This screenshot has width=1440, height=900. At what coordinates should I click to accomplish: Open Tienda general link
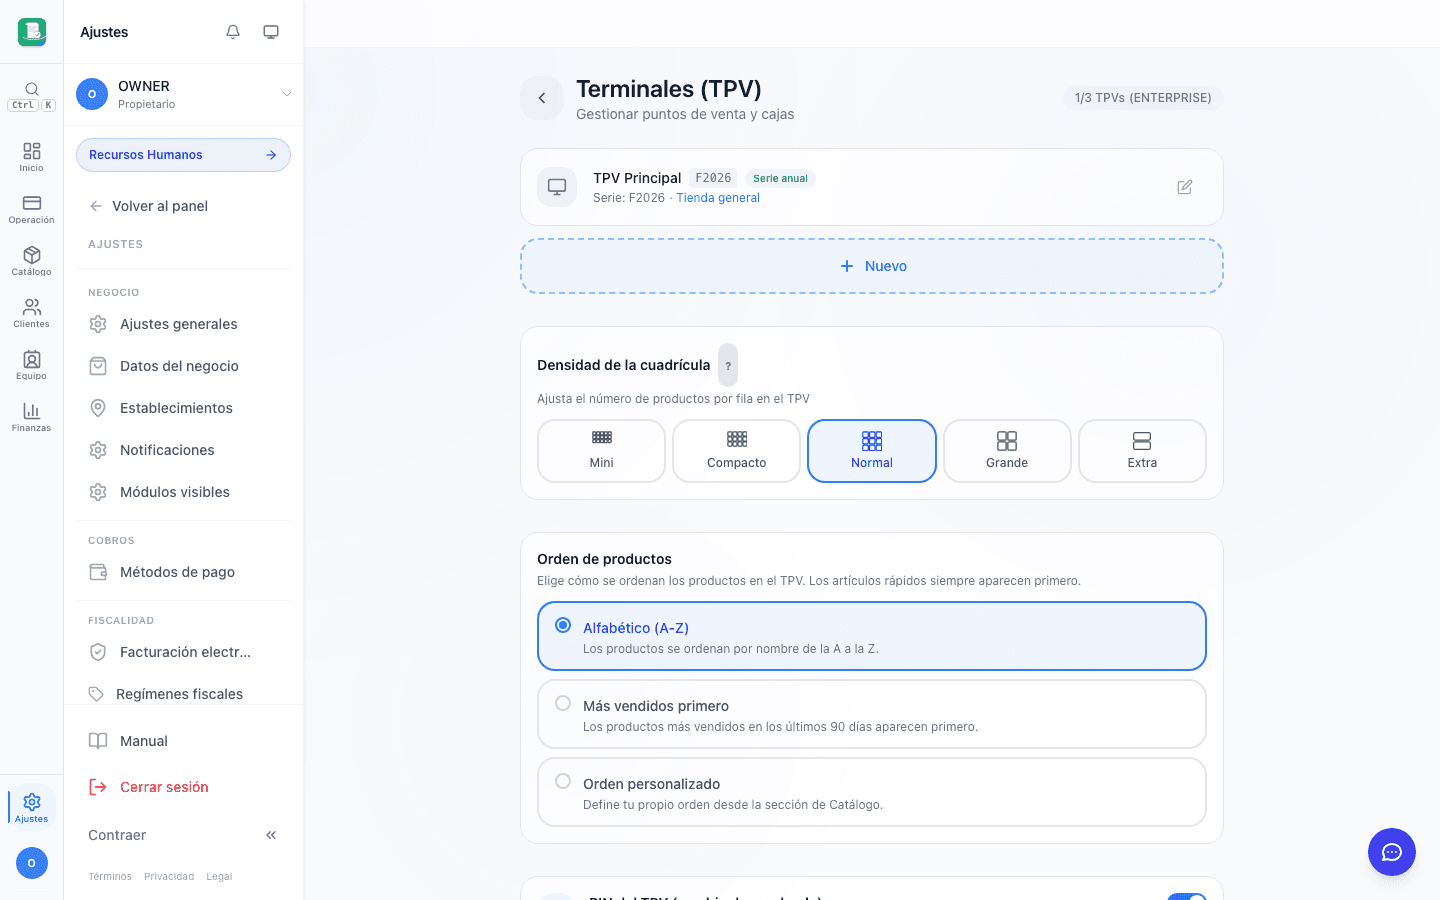(718, 198)
